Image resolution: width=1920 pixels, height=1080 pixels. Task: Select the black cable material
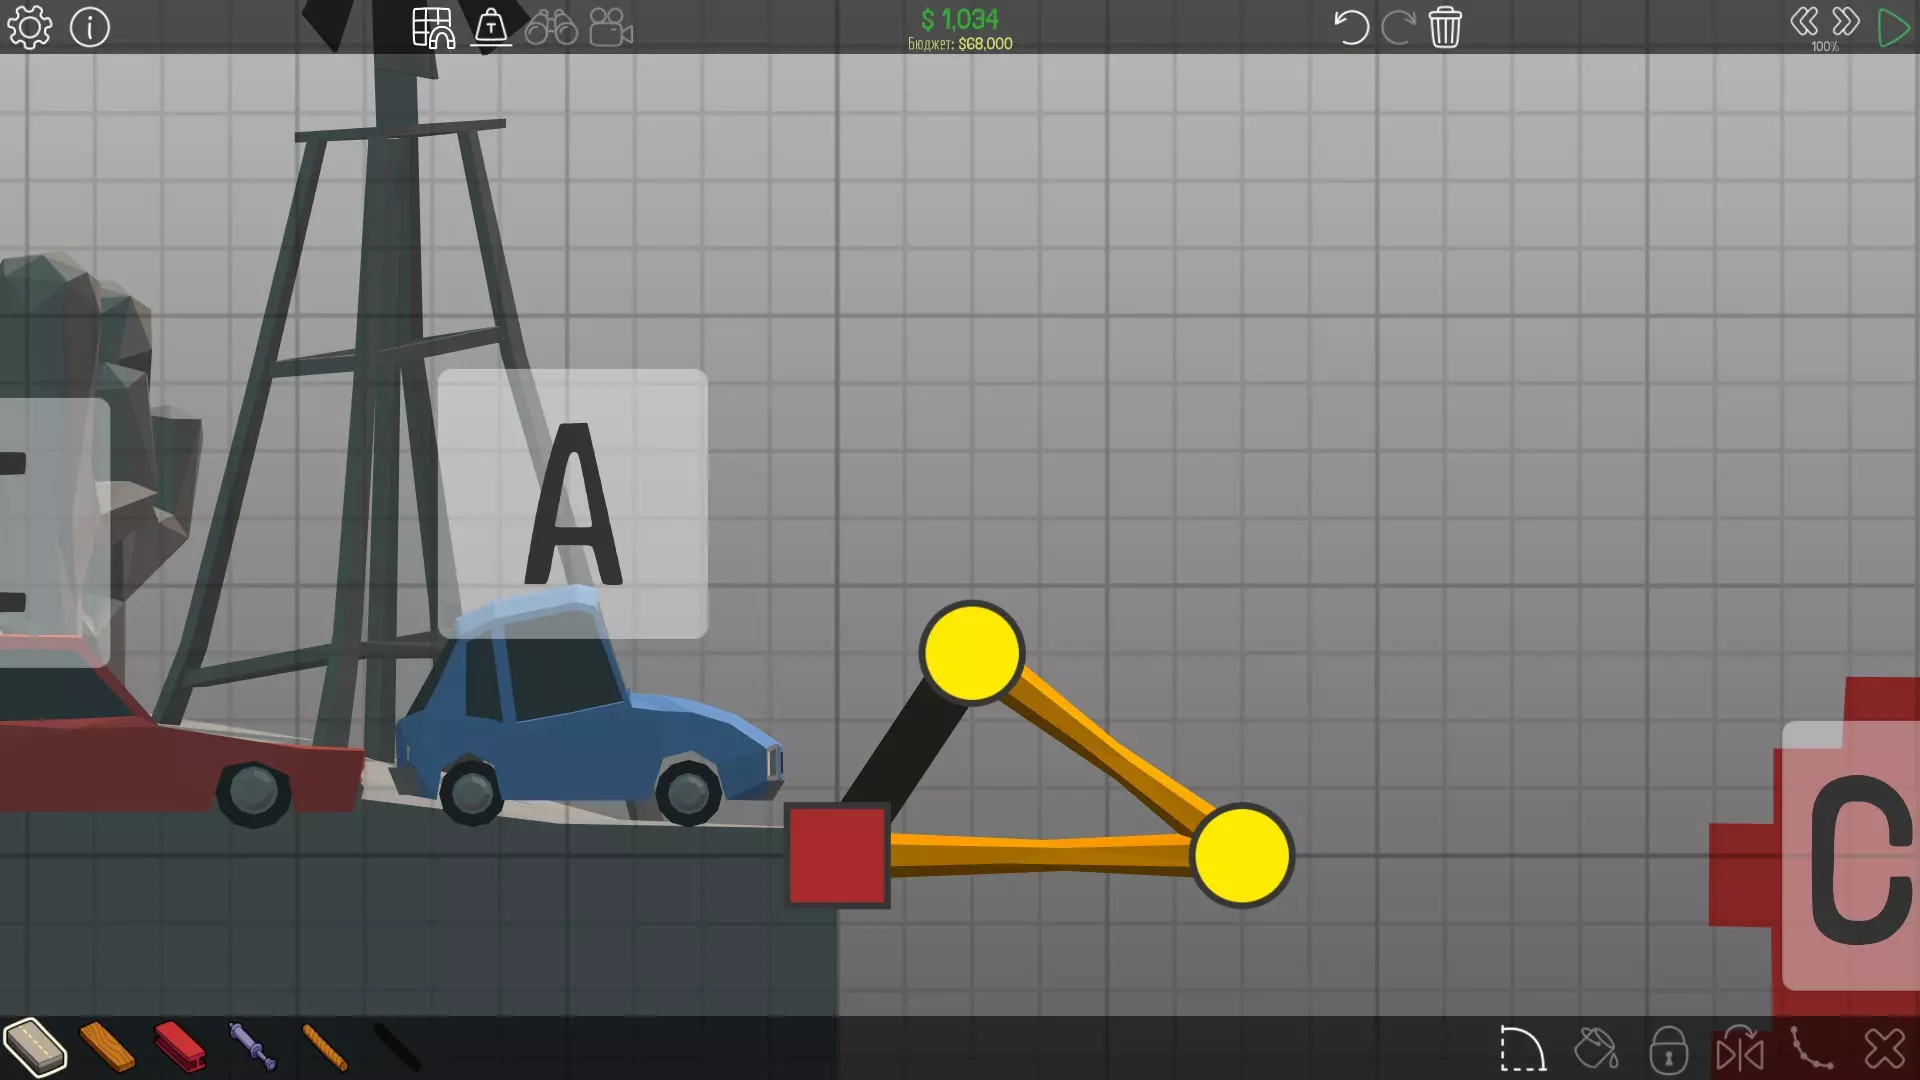397,1047
